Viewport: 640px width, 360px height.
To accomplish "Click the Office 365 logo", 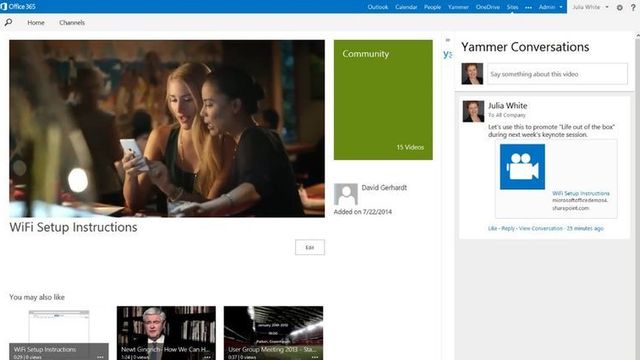I will [18, 7].
